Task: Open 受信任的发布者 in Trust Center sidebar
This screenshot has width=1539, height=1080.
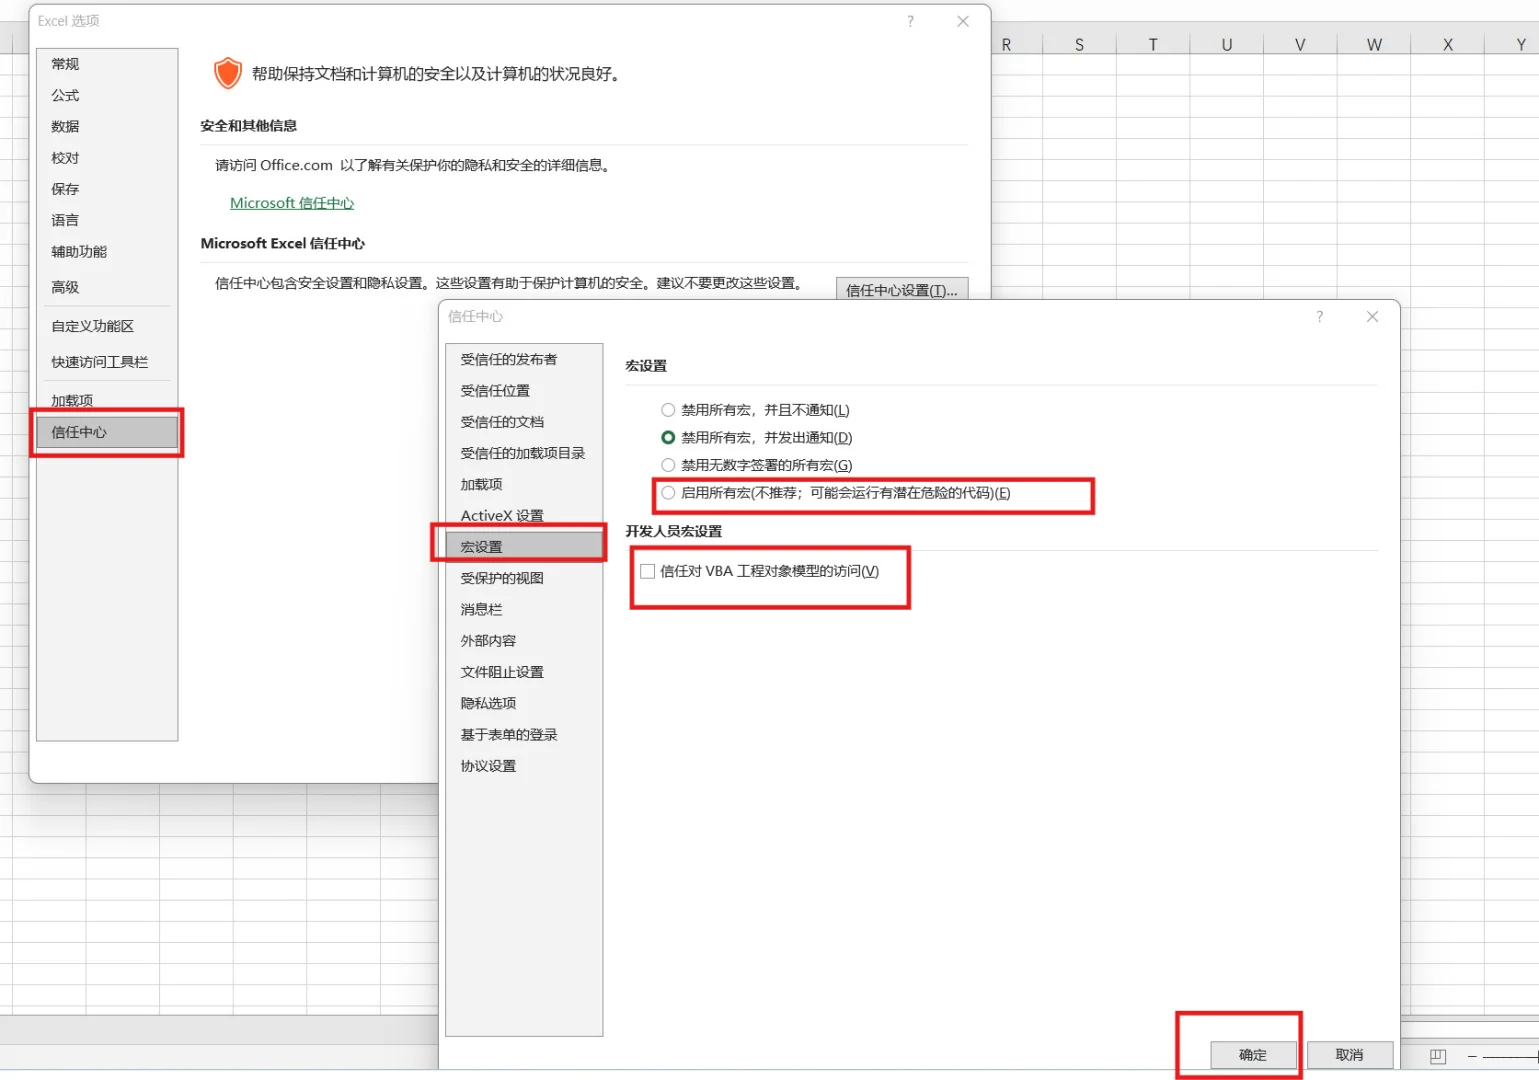Action: click(524, 359)
